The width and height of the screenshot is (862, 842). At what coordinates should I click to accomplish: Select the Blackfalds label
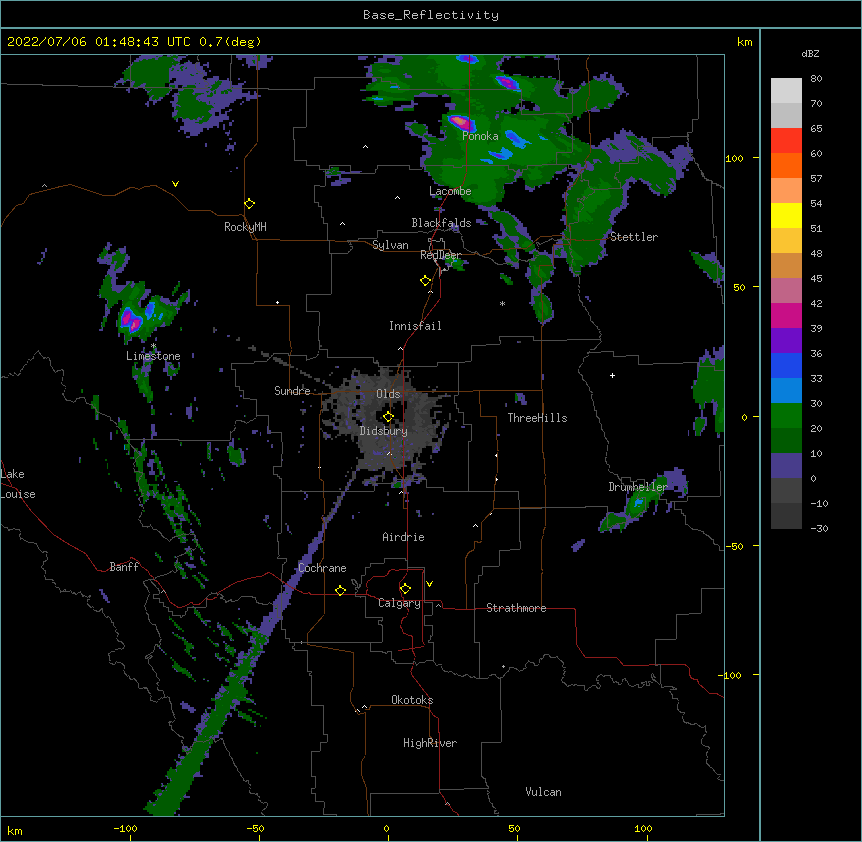[441, 223]
